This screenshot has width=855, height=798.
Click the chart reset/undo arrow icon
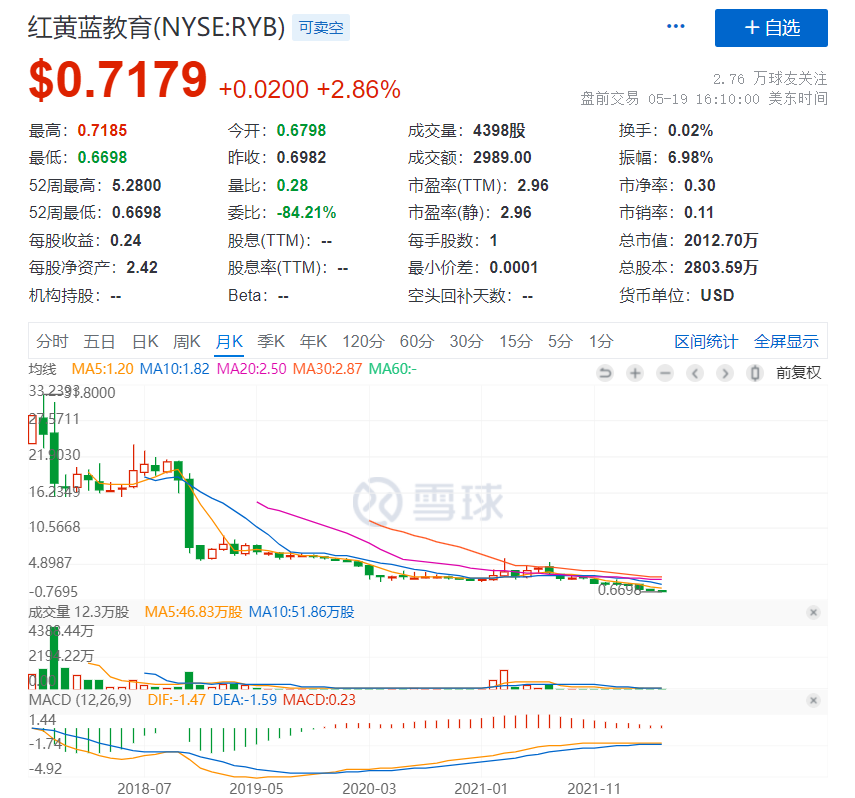tap(604, 373)
